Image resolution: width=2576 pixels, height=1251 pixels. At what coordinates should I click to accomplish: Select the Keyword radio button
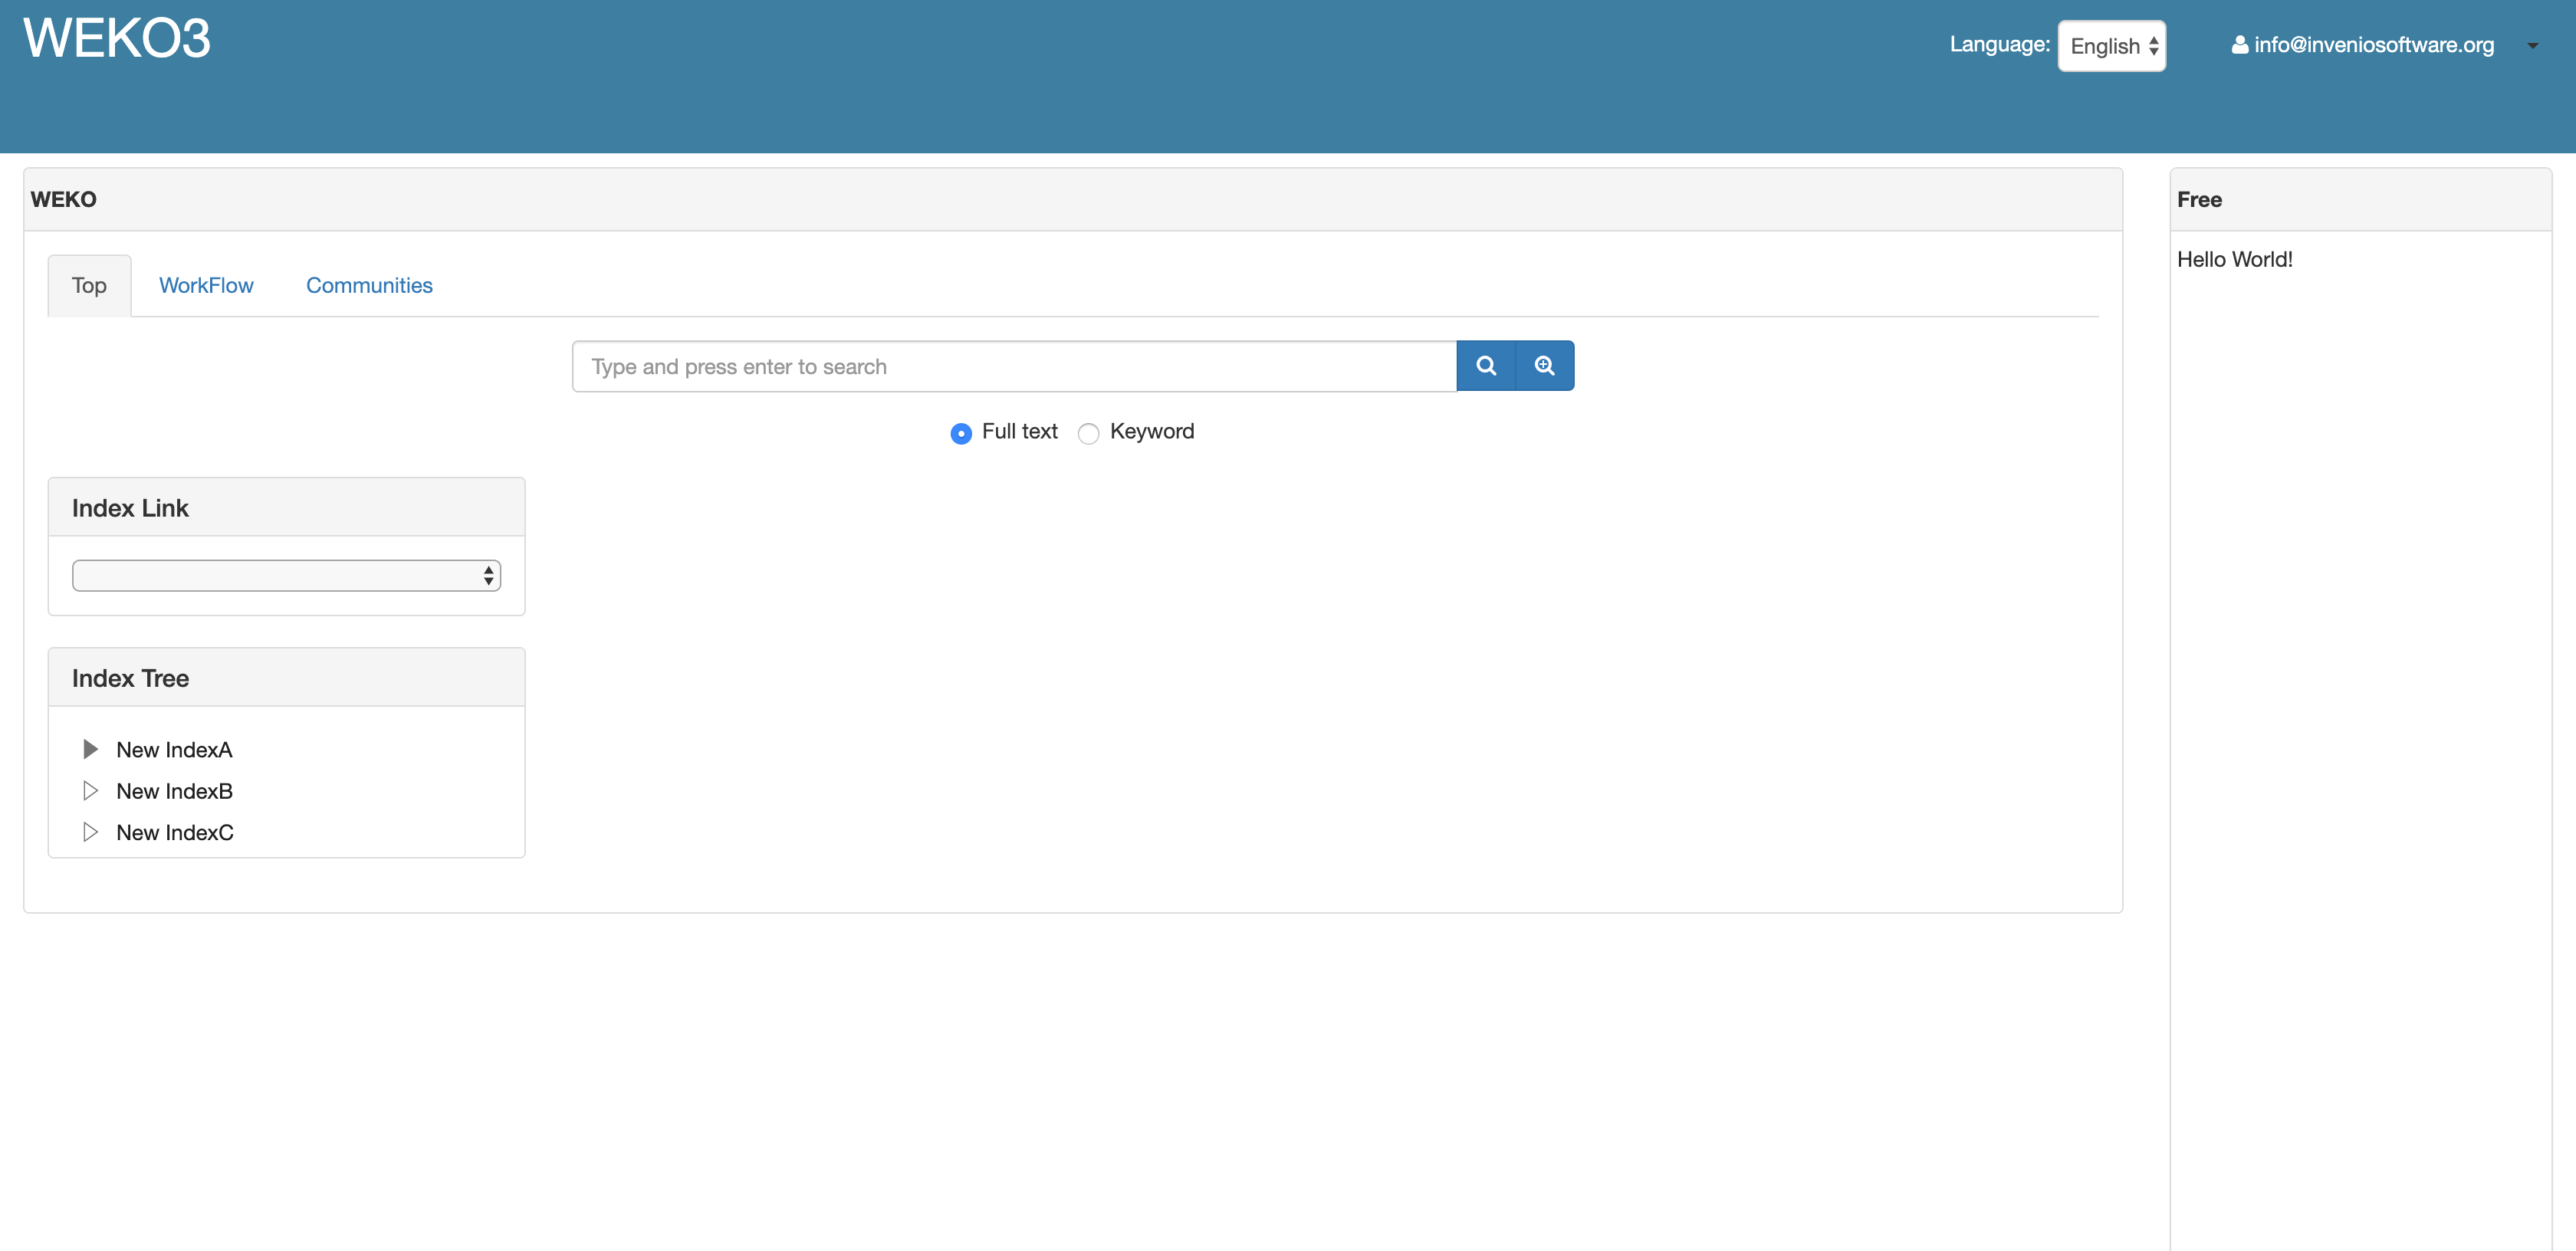click(1088, 433)
